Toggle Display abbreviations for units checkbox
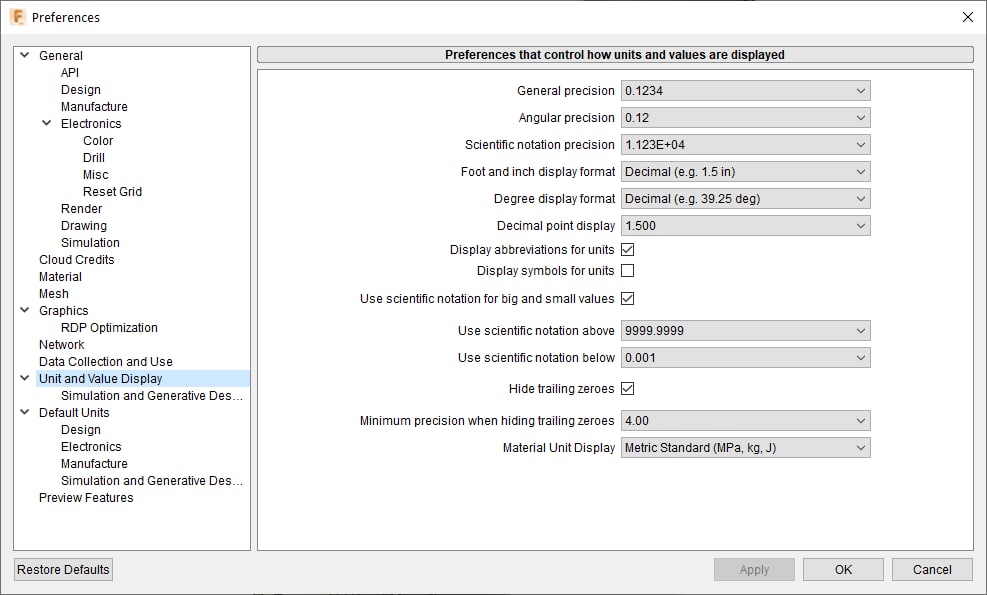Viewport: 987px width, 595px height. coord(628,249)
